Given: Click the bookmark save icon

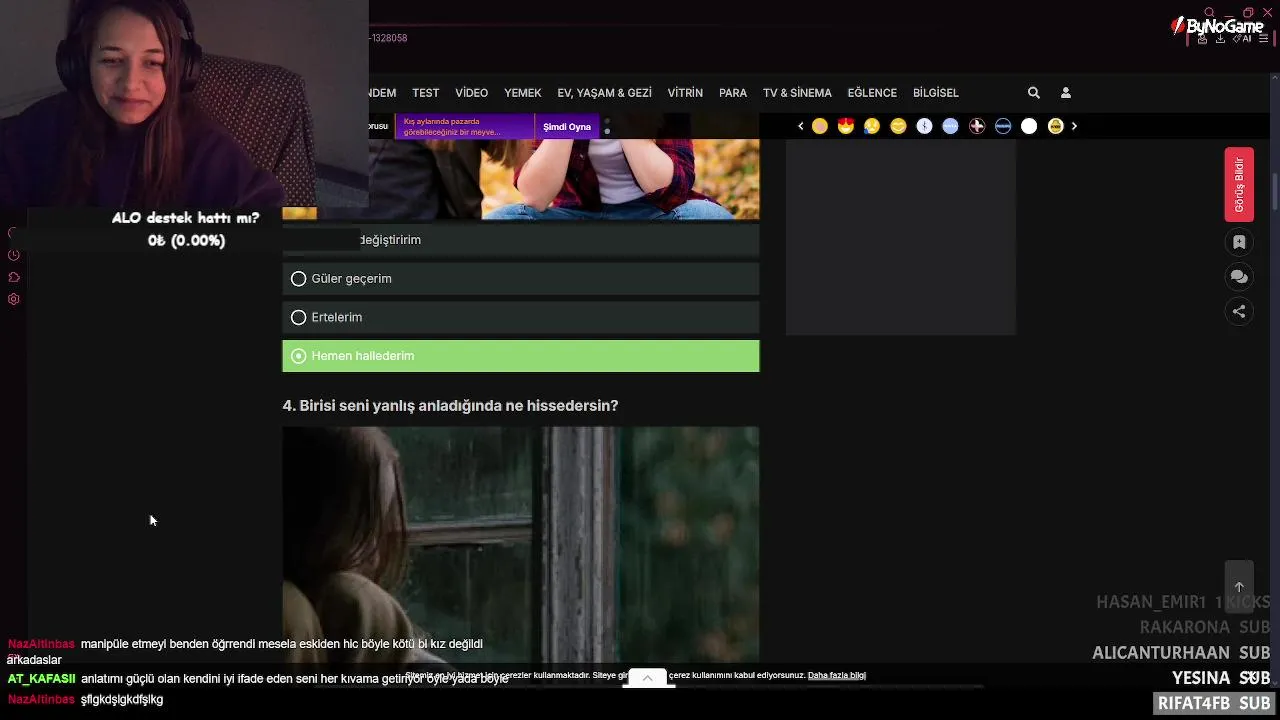Looking at the screenshot, I should 1239,242.
